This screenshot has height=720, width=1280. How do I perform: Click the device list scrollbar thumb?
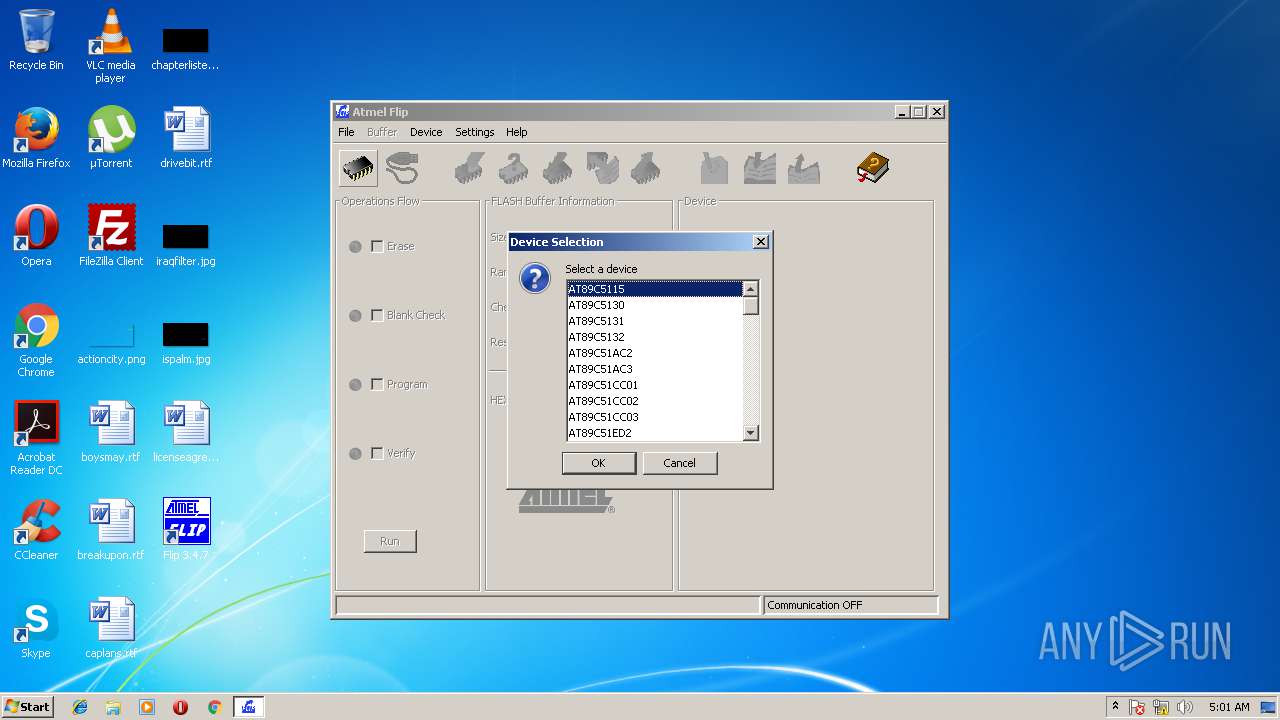point(751,306)
